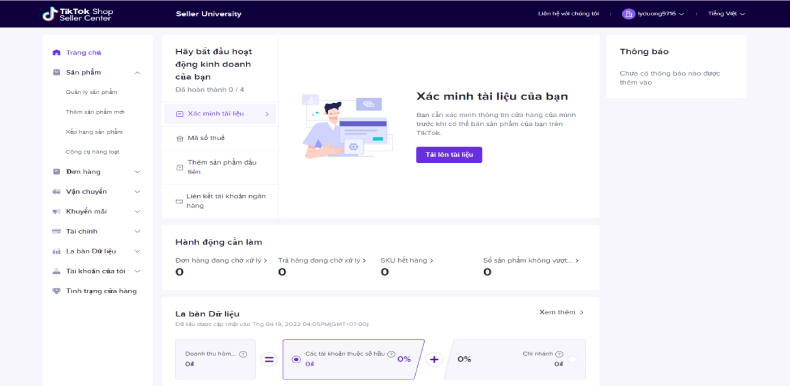Click info icon next to Chi nhánh
The width and height of the screenshot is (790, 386).
pos(559,354)
